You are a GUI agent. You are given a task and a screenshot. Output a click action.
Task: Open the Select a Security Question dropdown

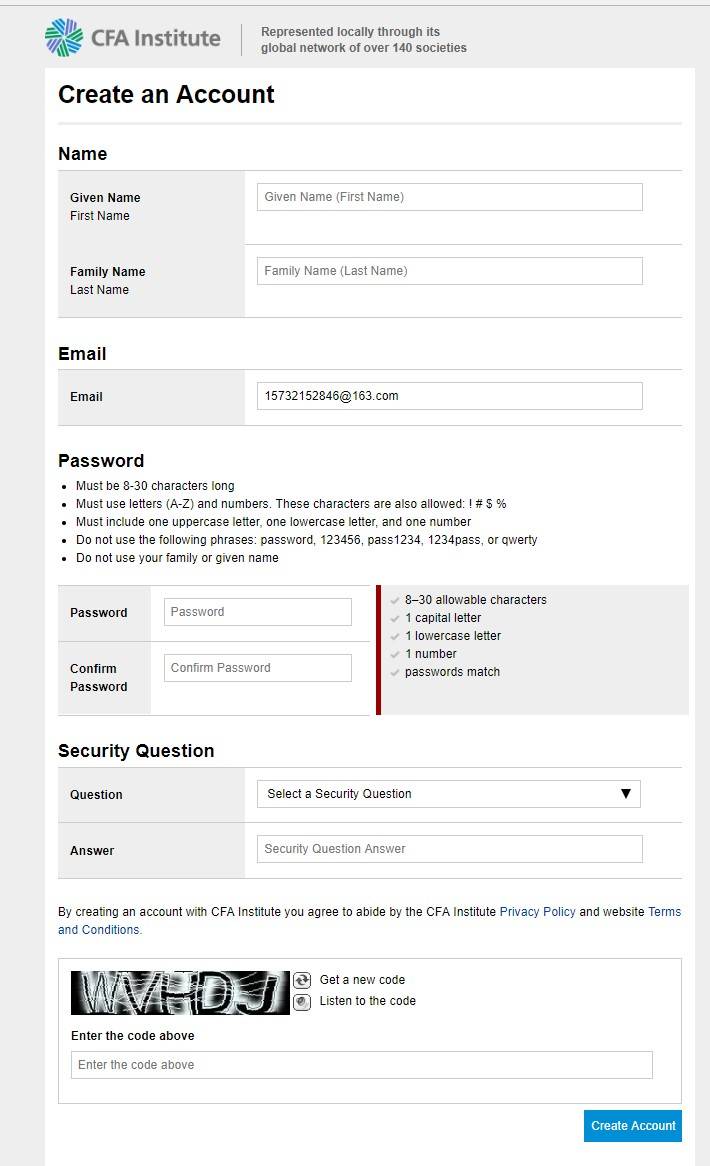coord(448,794)
